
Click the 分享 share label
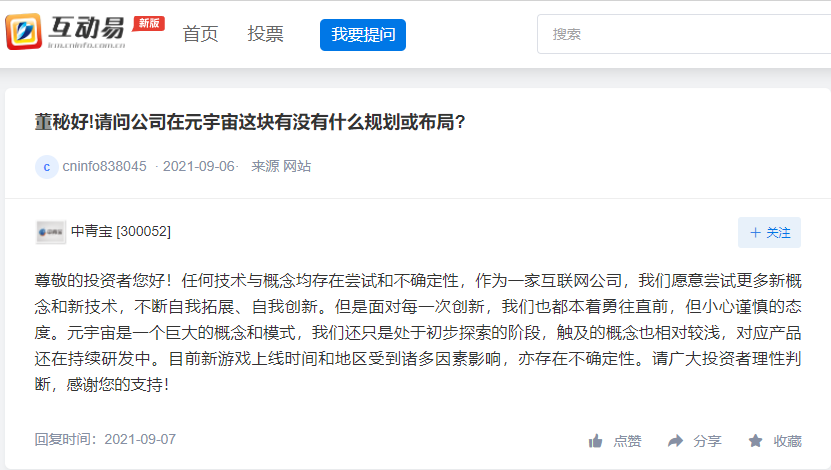pyautogui.click(x=707, y=441)
